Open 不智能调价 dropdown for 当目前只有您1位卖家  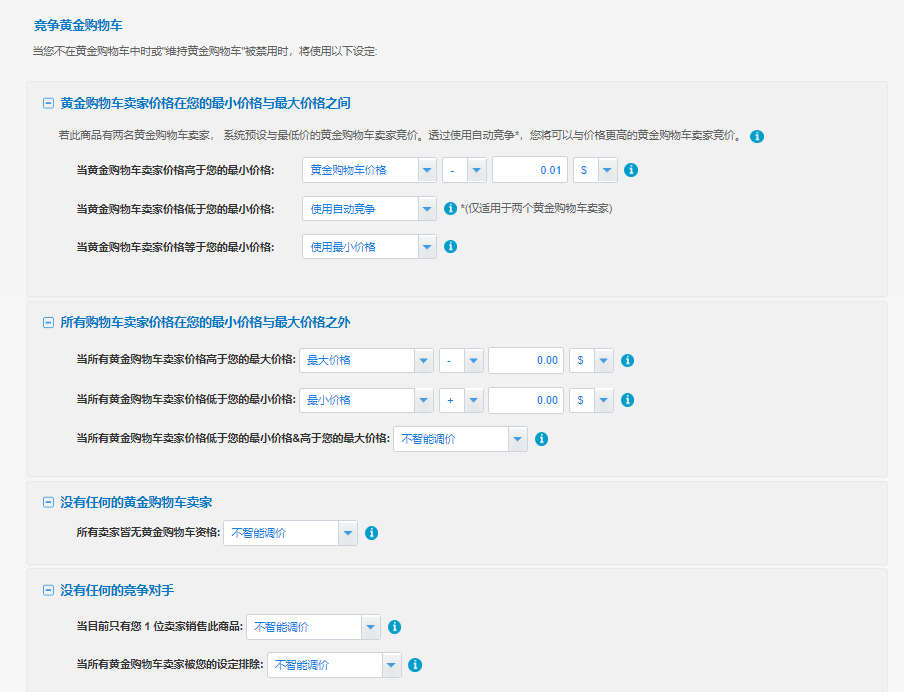click(313, 627)
